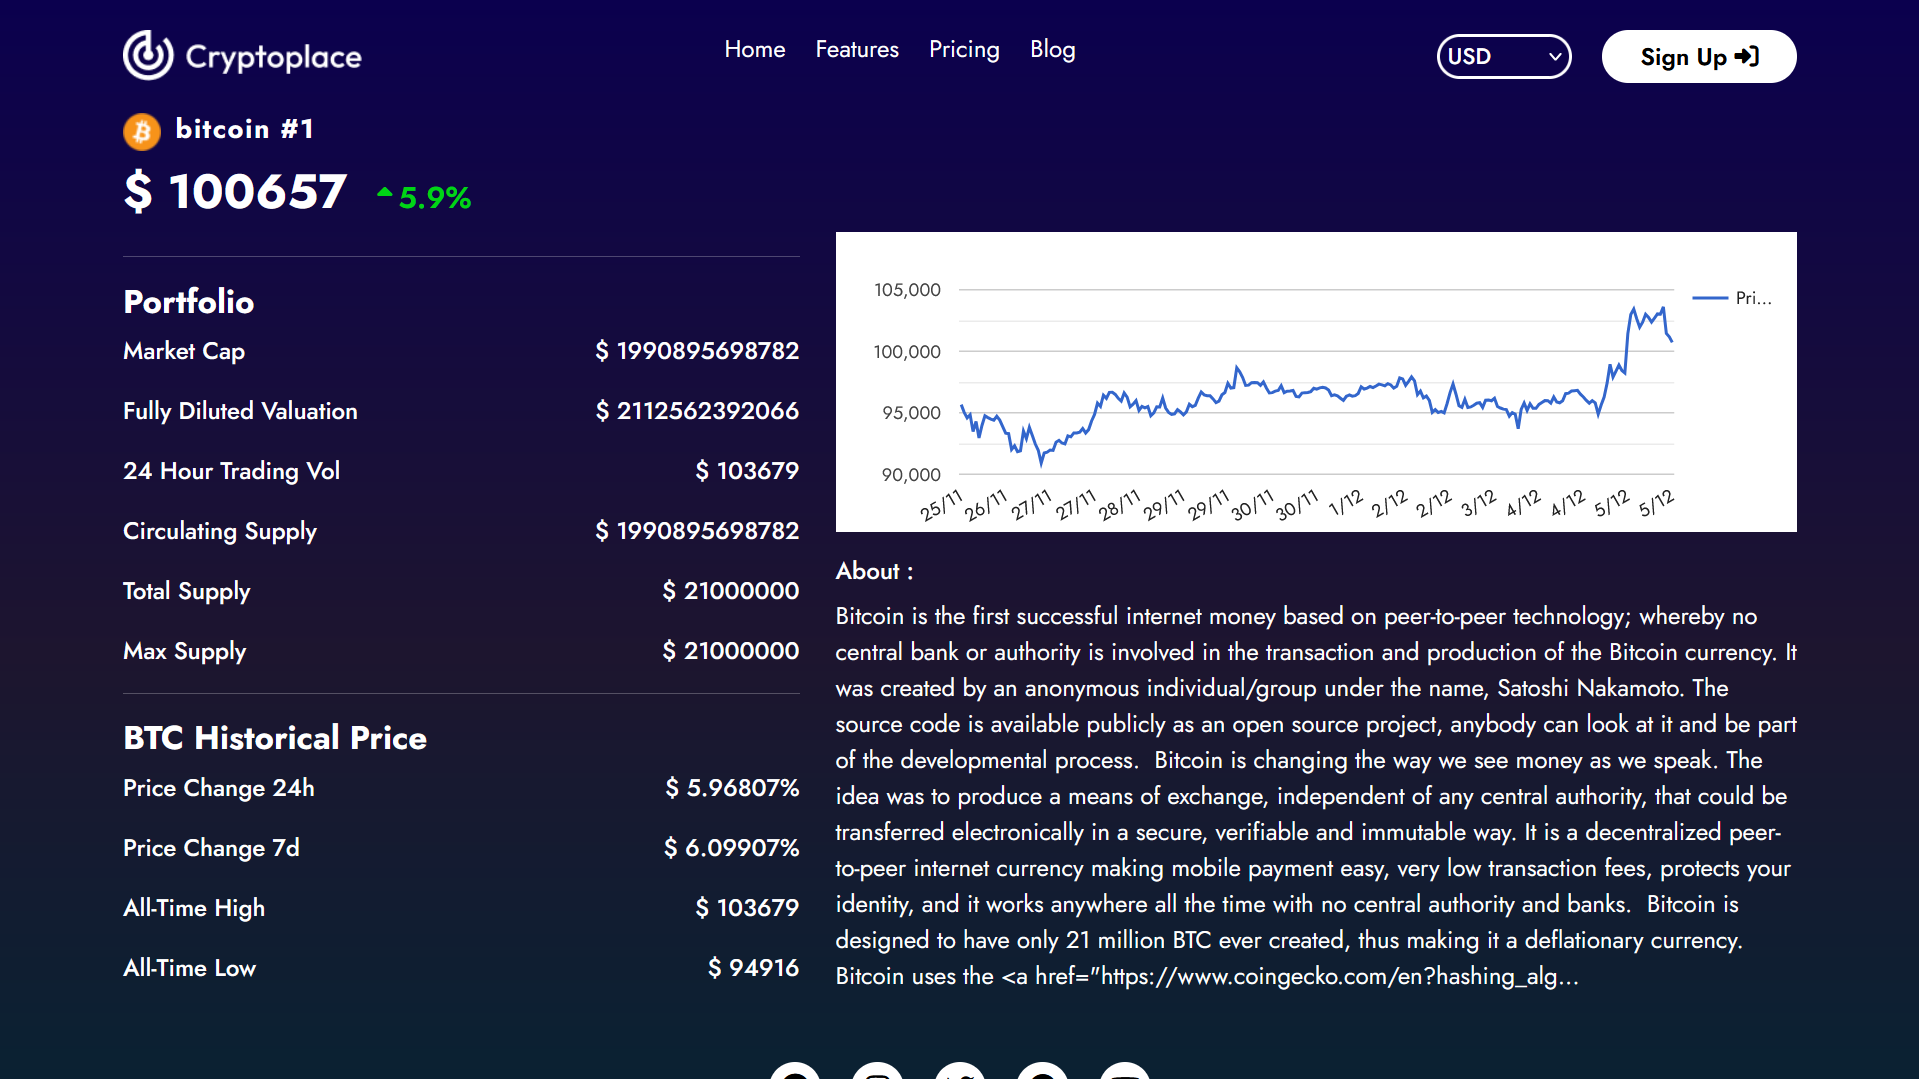Click inside the bitcoin price chart
This screenshot has width=1919, height=1079.
[1316, 382]
